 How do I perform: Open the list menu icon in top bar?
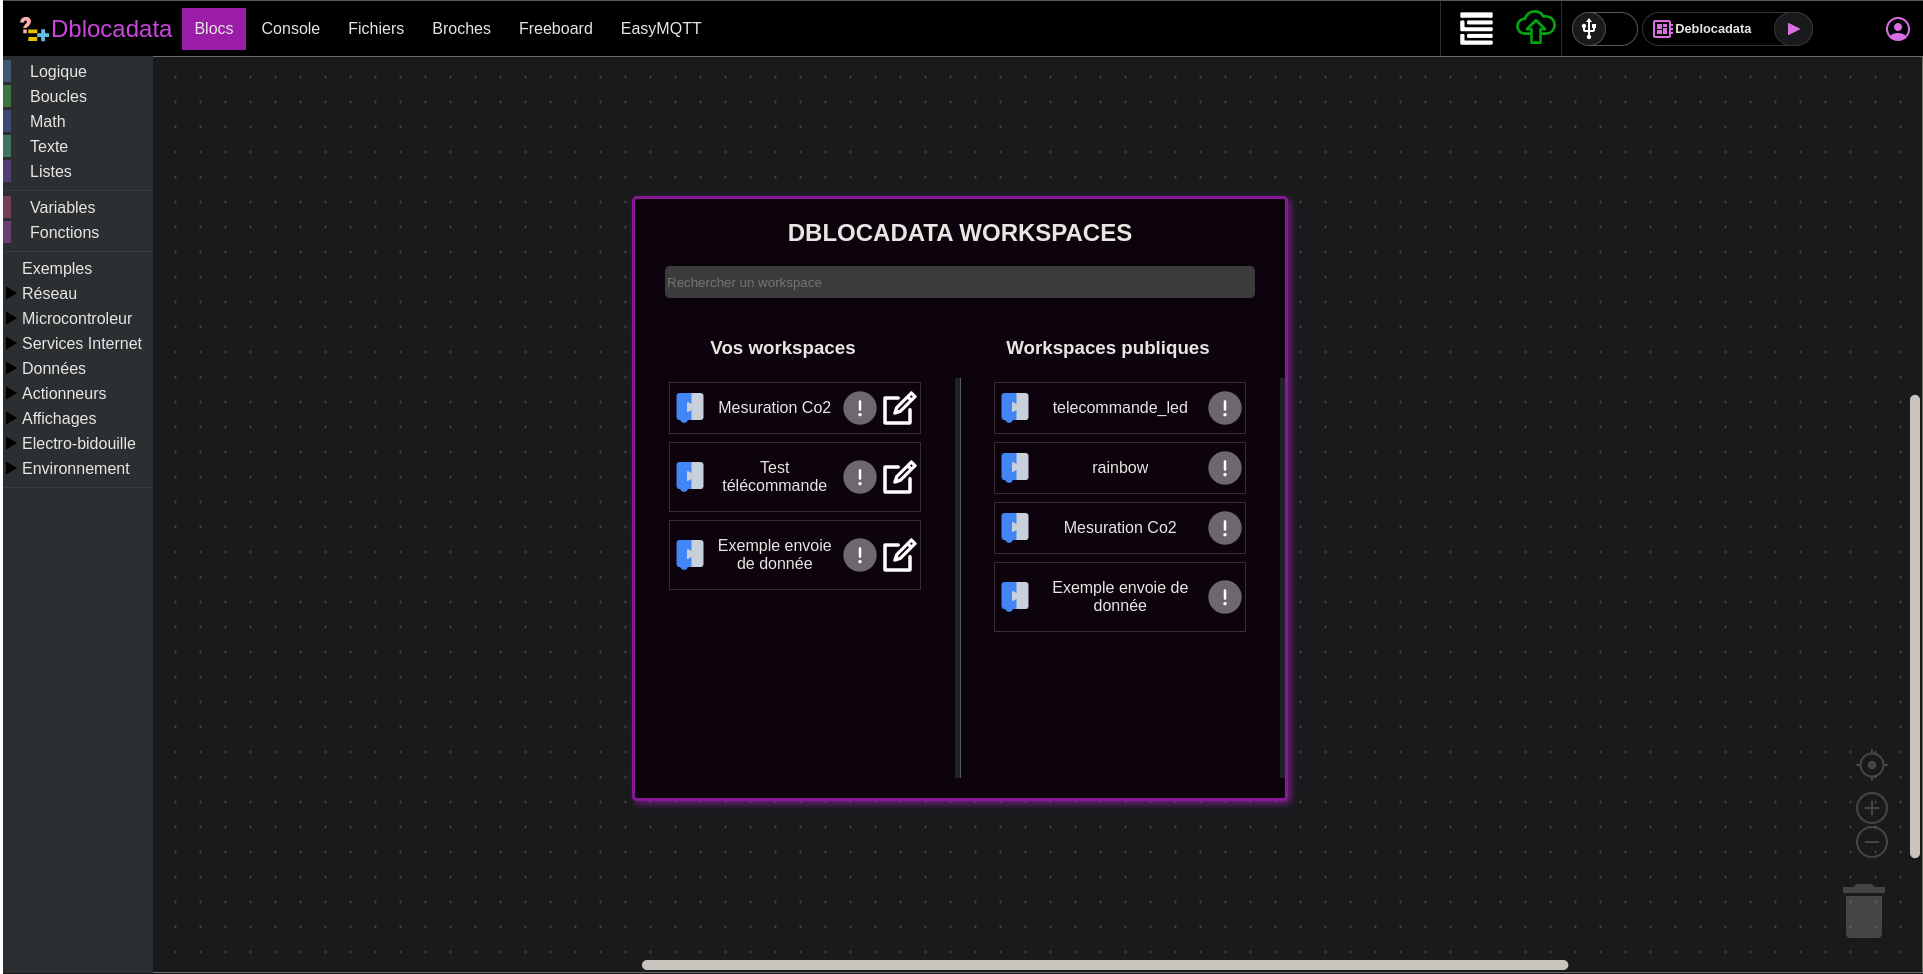(1476, 28)
